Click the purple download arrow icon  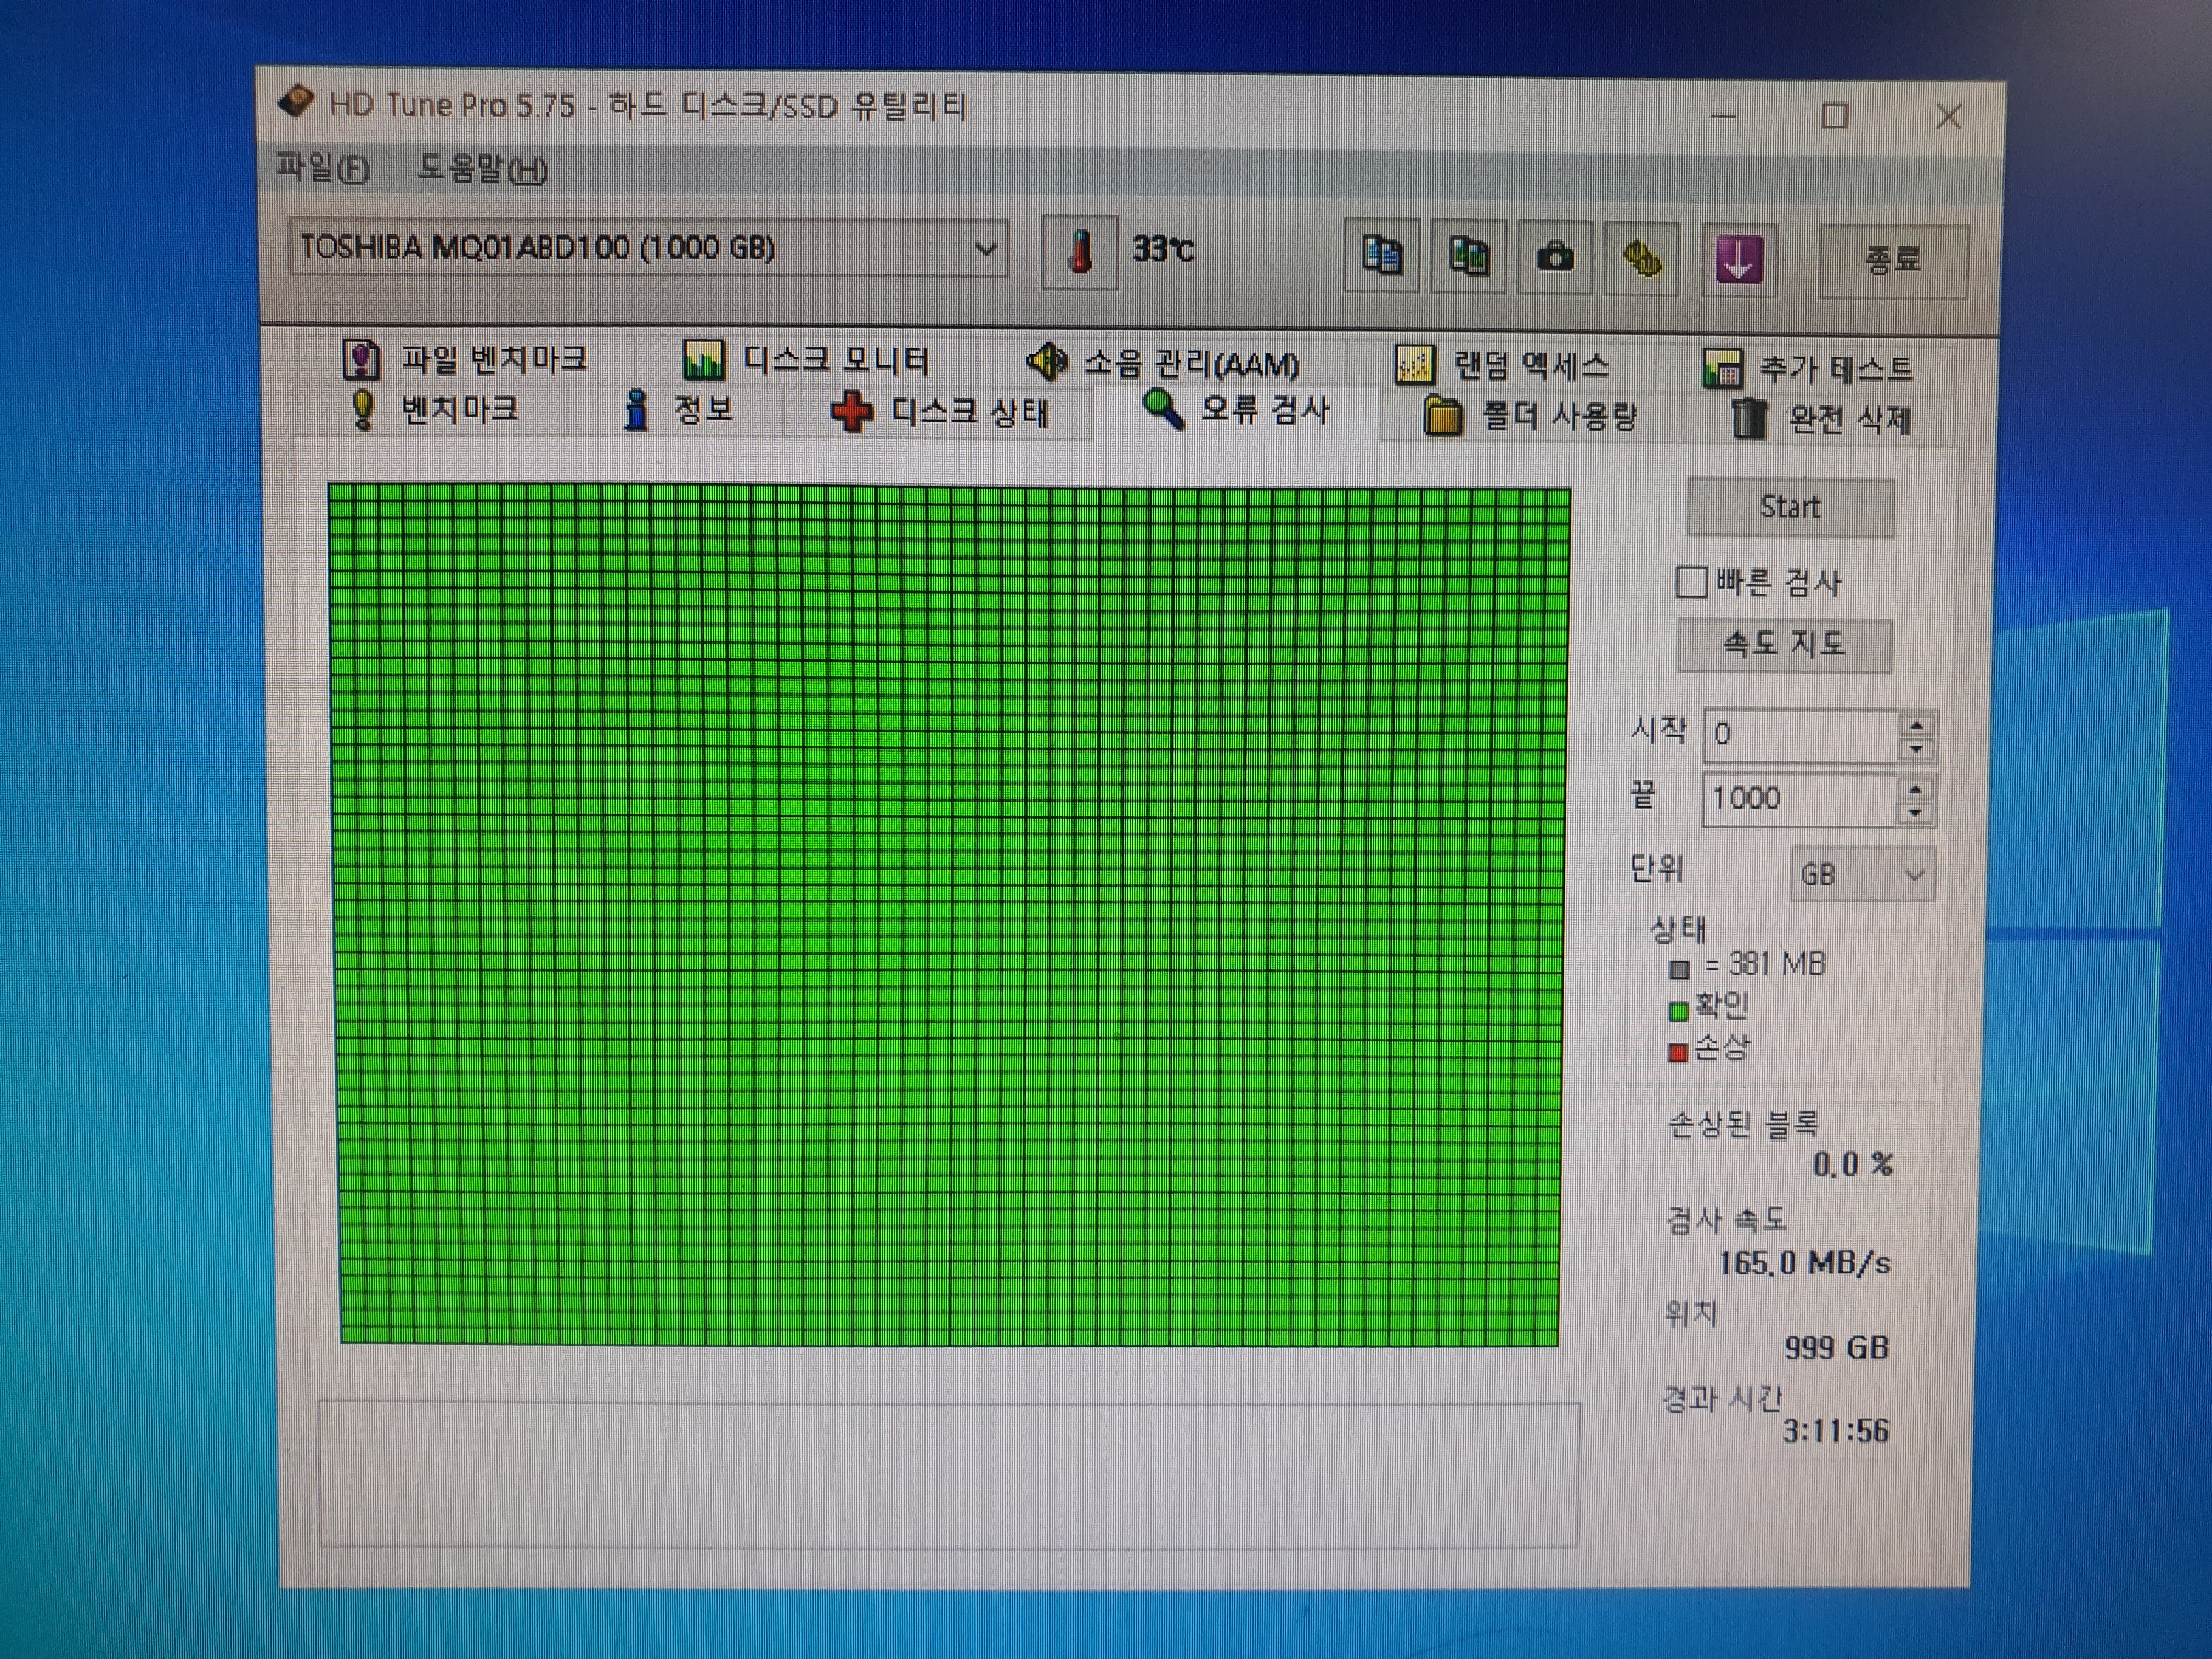coord(1739,260)
